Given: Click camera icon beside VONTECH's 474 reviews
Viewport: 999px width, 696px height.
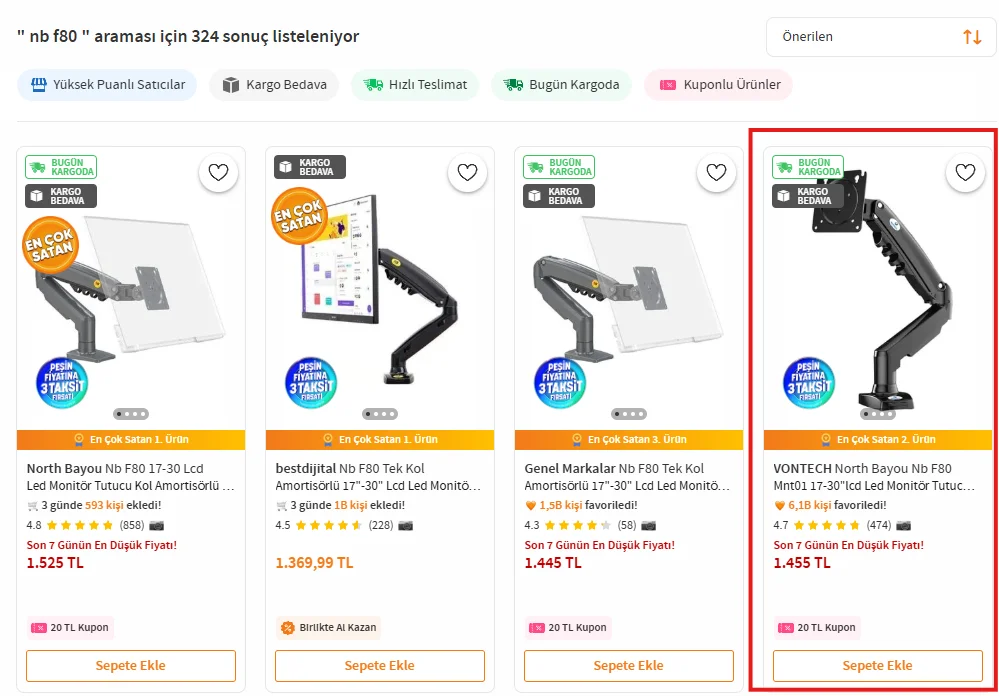Looking at the screenshot, I should 904,525.
